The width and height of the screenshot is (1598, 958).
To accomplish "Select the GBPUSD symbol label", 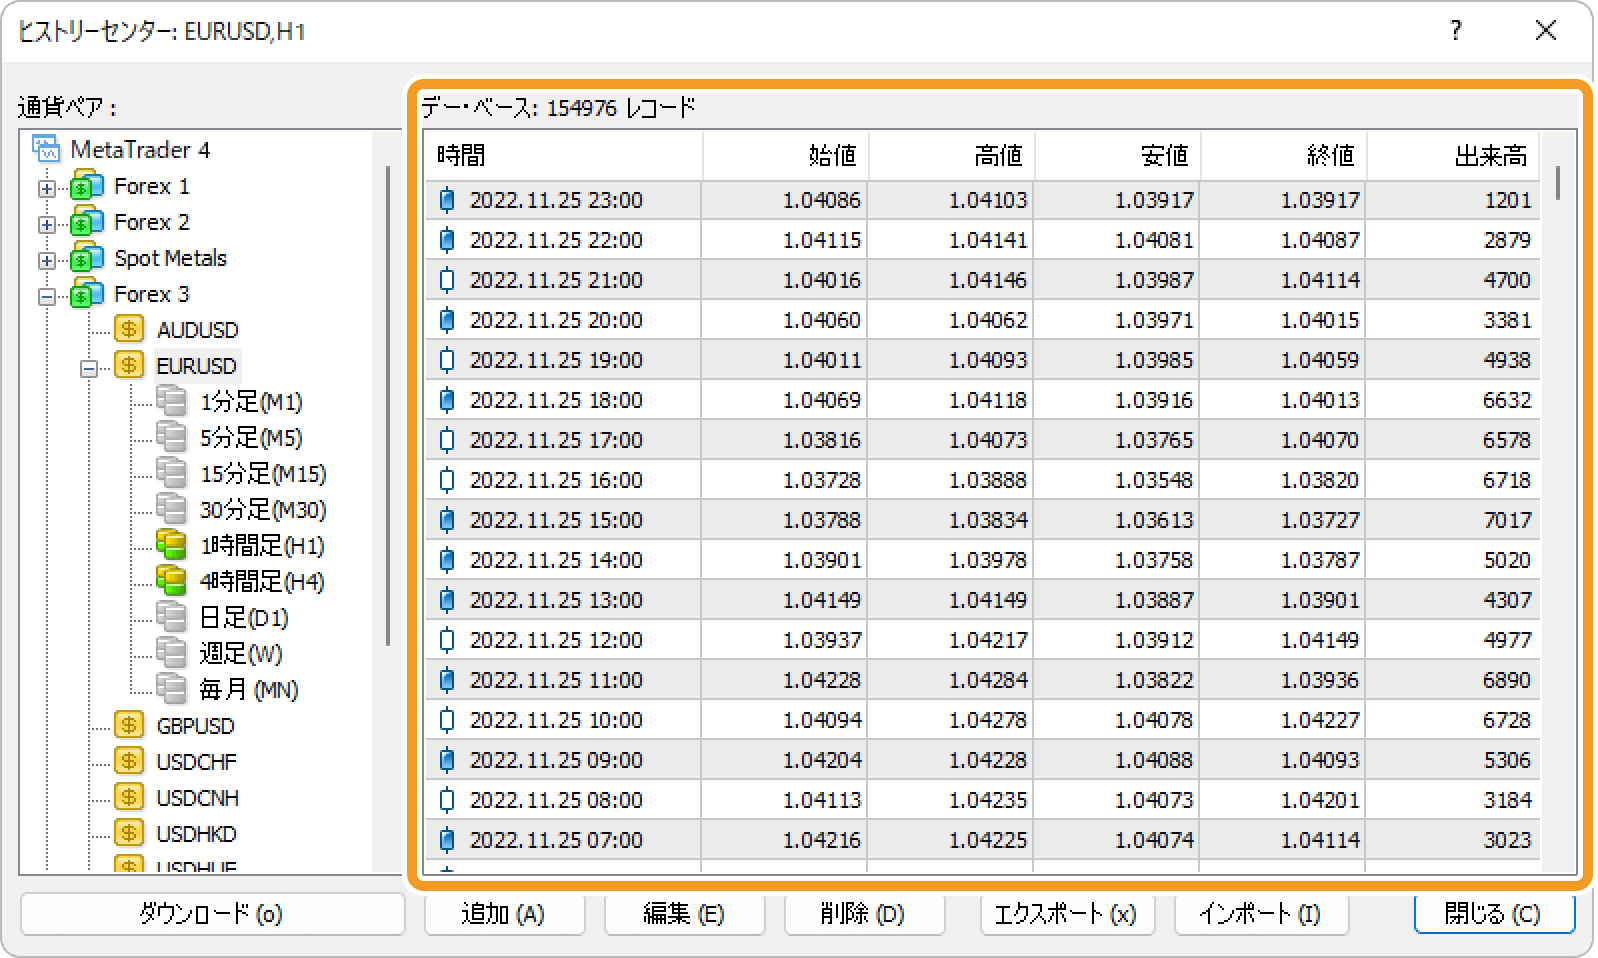I will pyautogui.click(x=196, y=726).
